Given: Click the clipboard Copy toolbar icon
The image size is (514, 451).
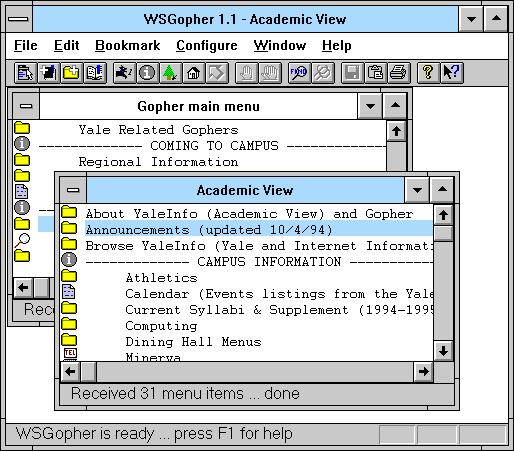Looking at the screenshot, I should tap(375, 72).
